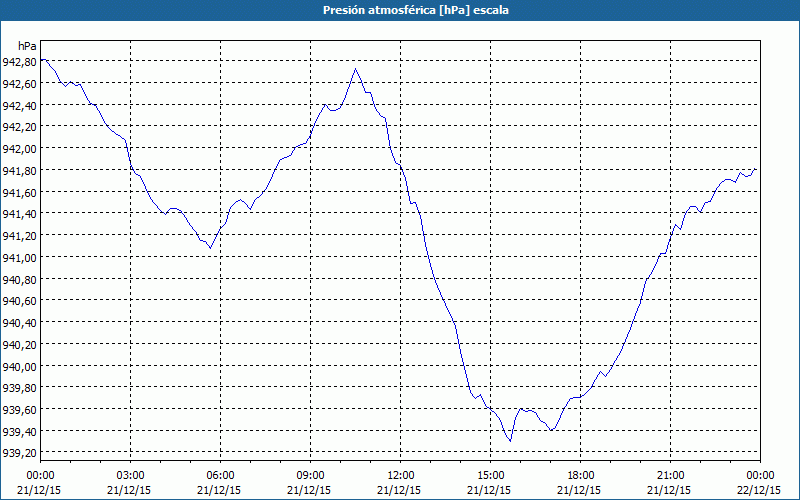Click the pressure curve dip before 06:00
The image size is (800, 500).
[x=210, y=248]
